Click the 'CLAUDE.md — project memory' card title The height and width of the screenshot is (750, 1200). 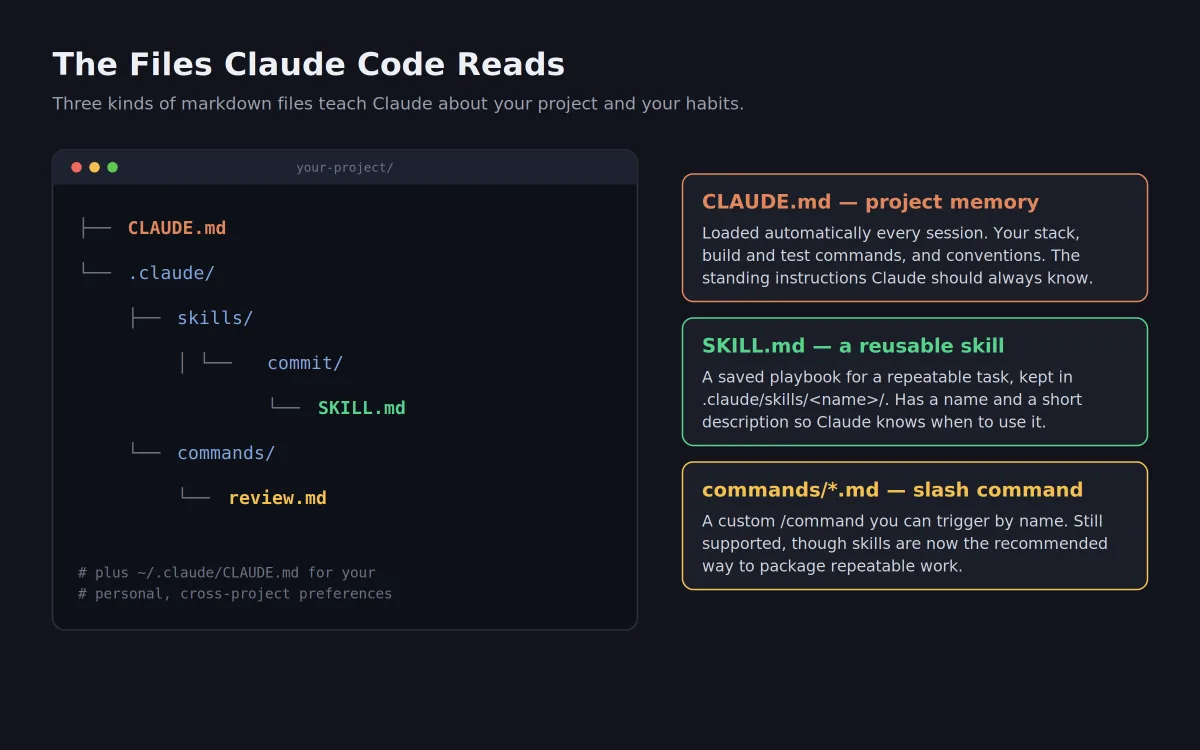pyautogui.click(x=870, y=202)
